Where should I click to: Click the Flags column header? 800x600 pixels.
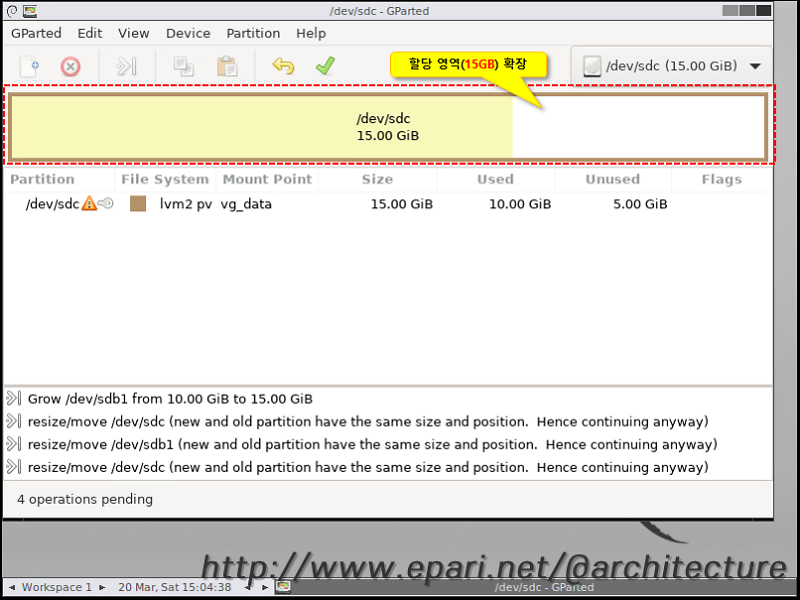click(x=721, y=180)
